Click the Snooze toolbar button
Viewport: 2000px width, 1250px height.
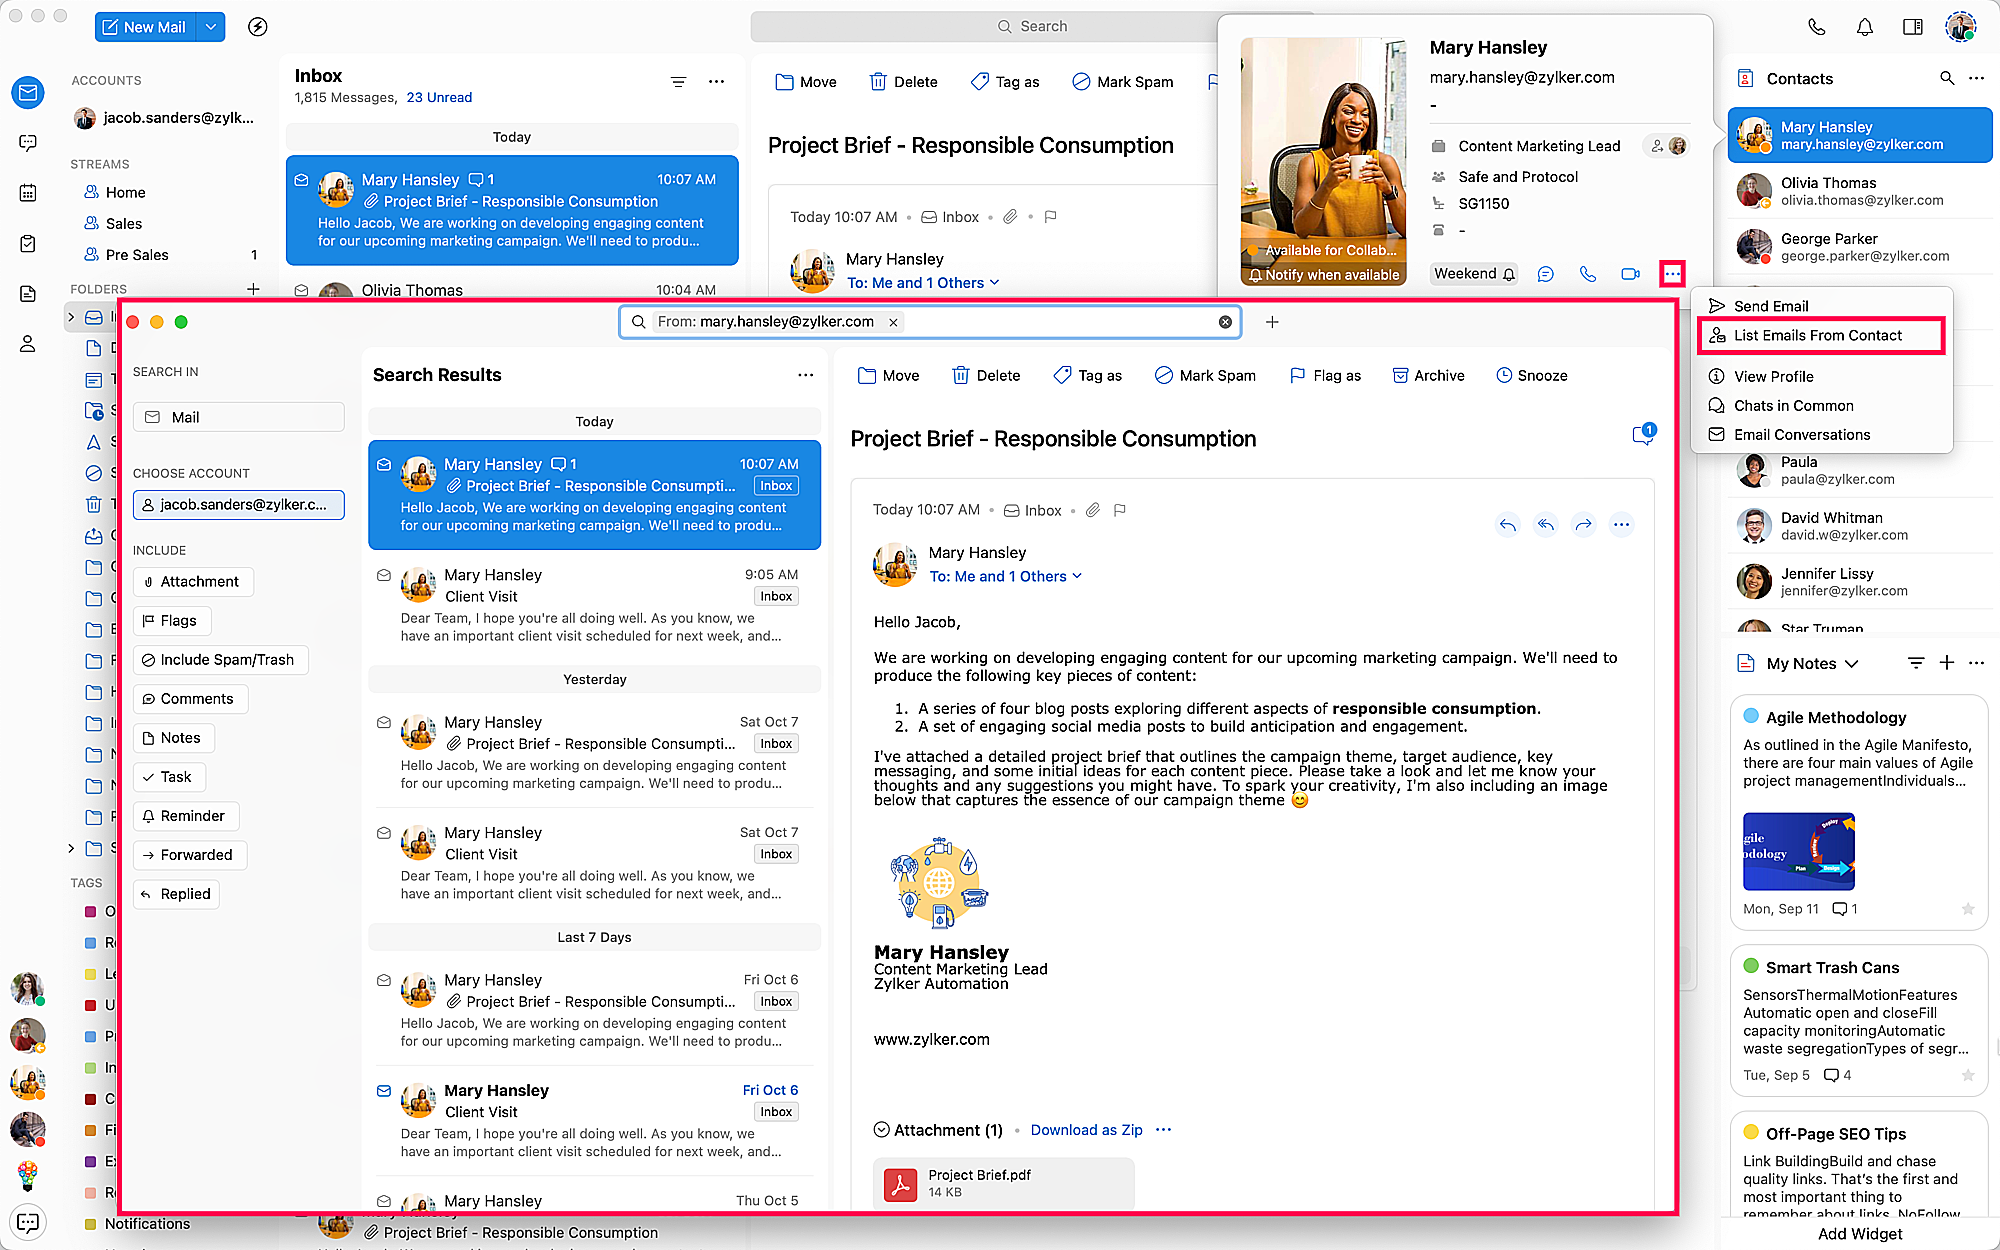coord(1531,376)
